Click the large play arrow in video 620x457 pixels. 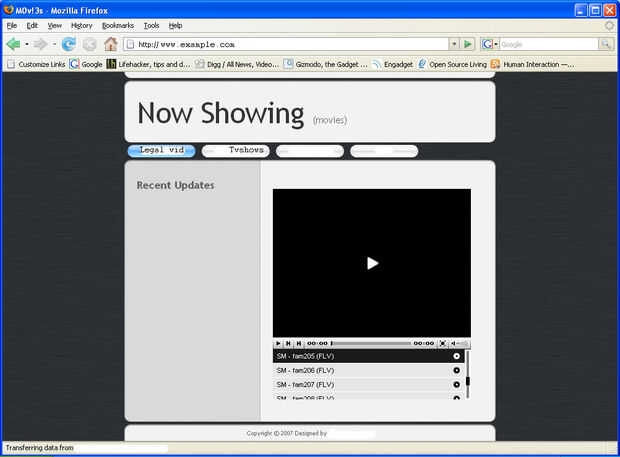click(372, 263)
